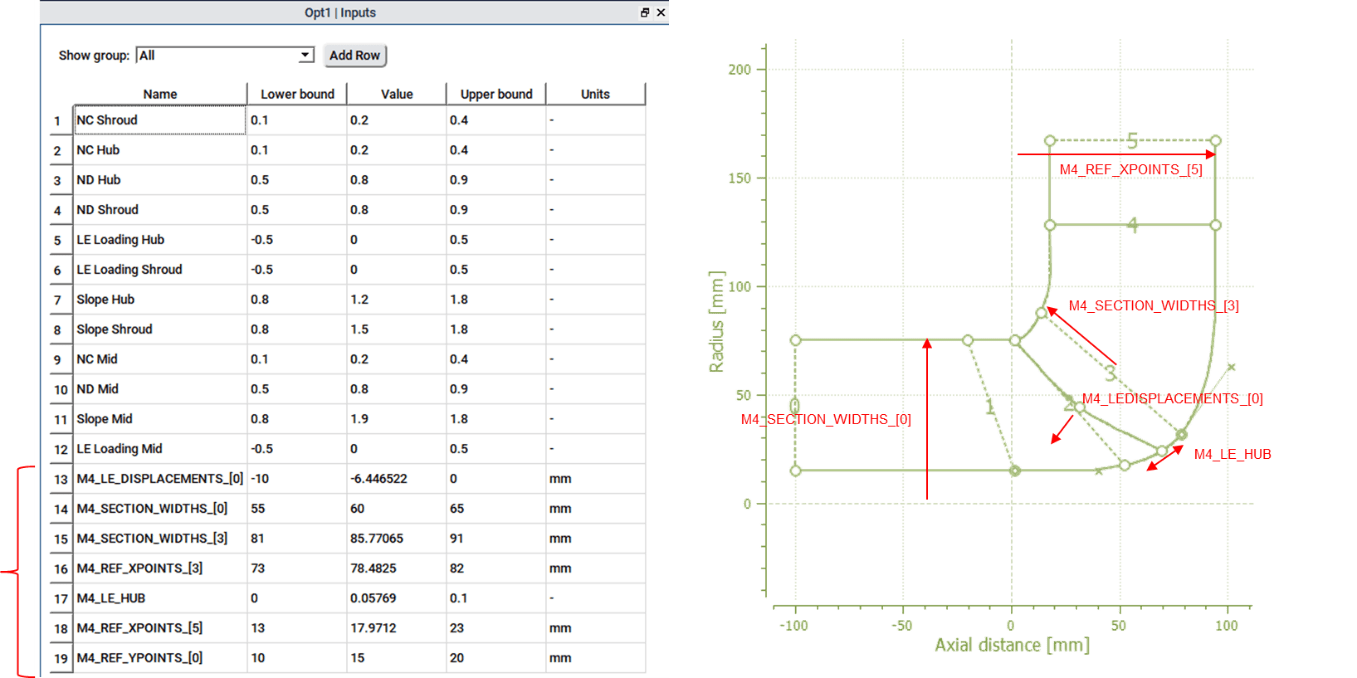Select the Slope Mid name cell
The image size is (1357, 678).
[160, 419]
